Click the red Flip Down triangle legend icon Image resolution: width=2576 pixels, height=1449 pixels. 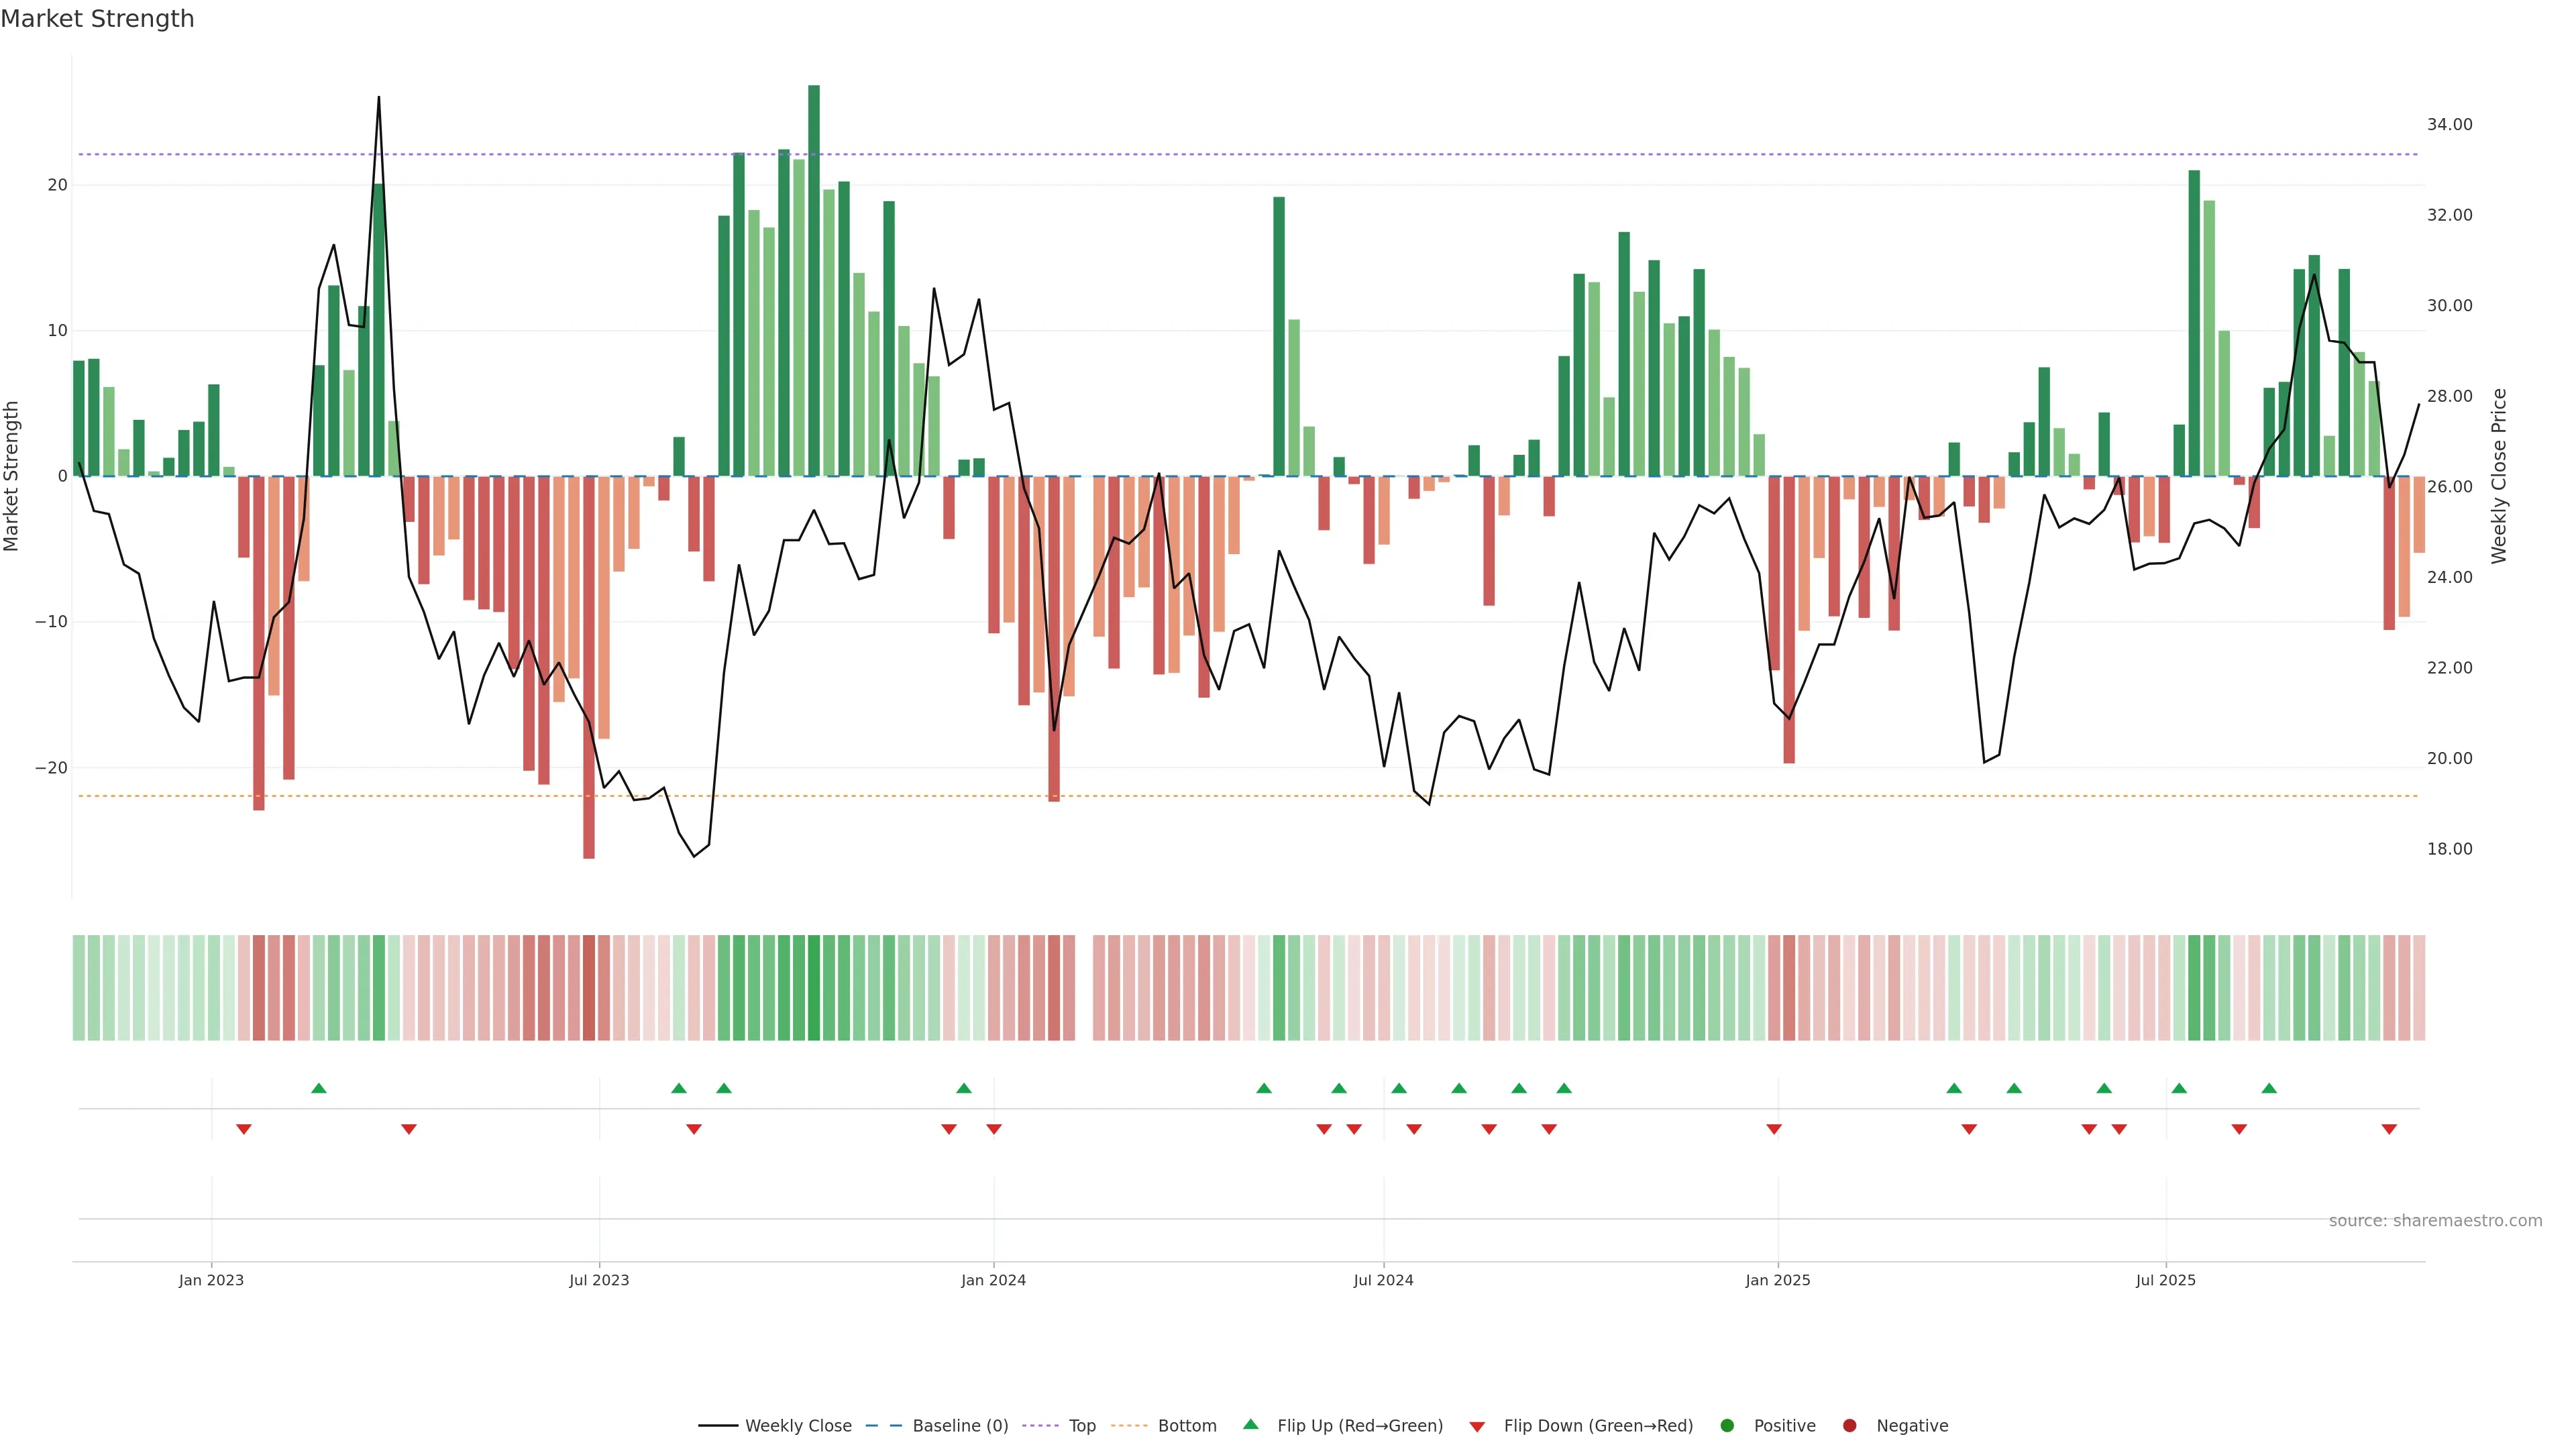(x=1477, y=1427)
